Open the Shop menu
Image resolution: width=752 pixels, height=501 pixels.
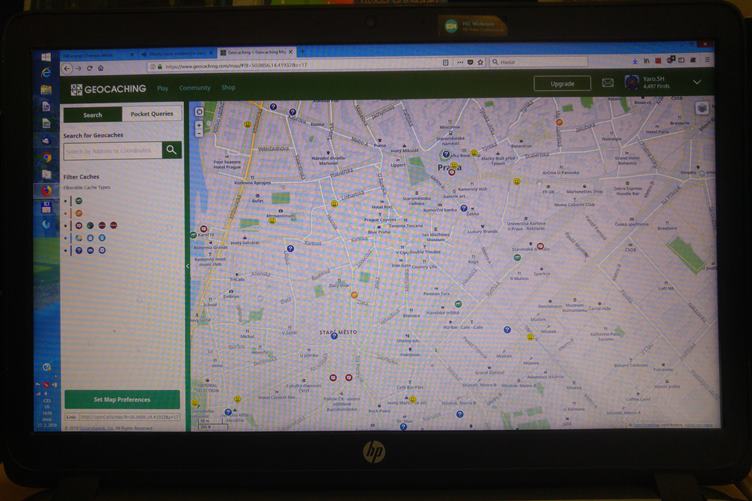[x=228, y=88]
